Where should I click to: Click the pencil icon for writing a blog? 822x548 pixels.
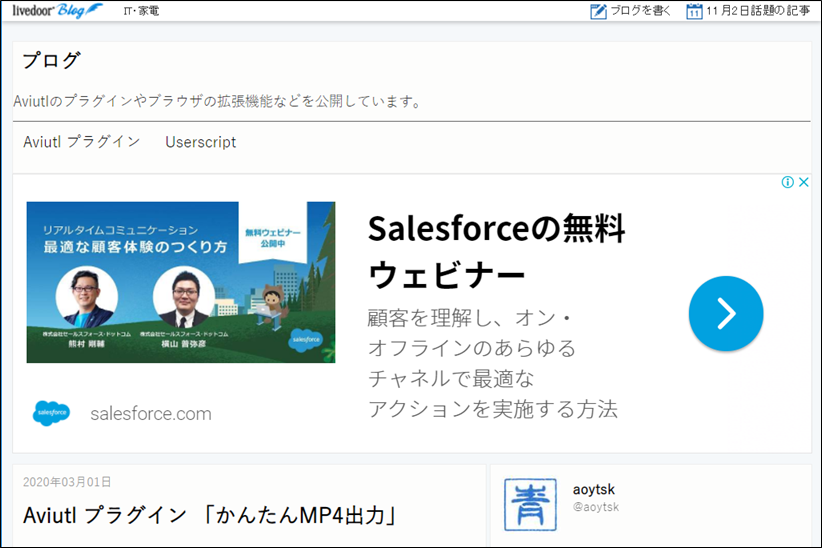[x=598, y=11]
